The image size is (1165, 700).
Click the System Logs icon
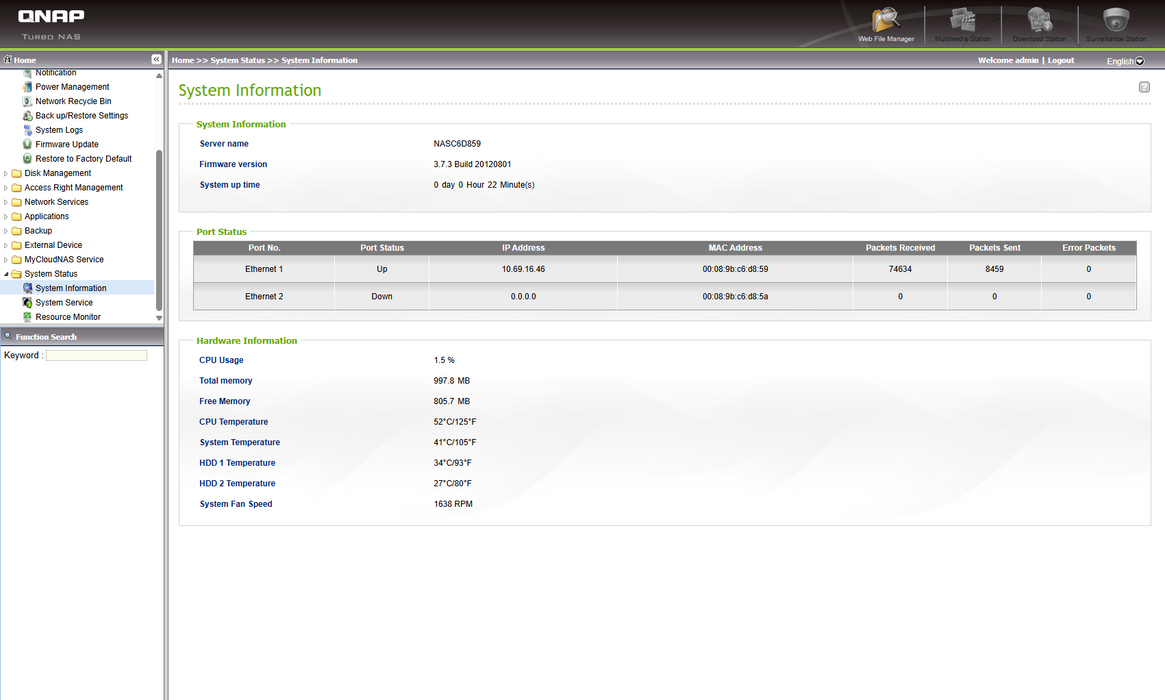[27, 130]
